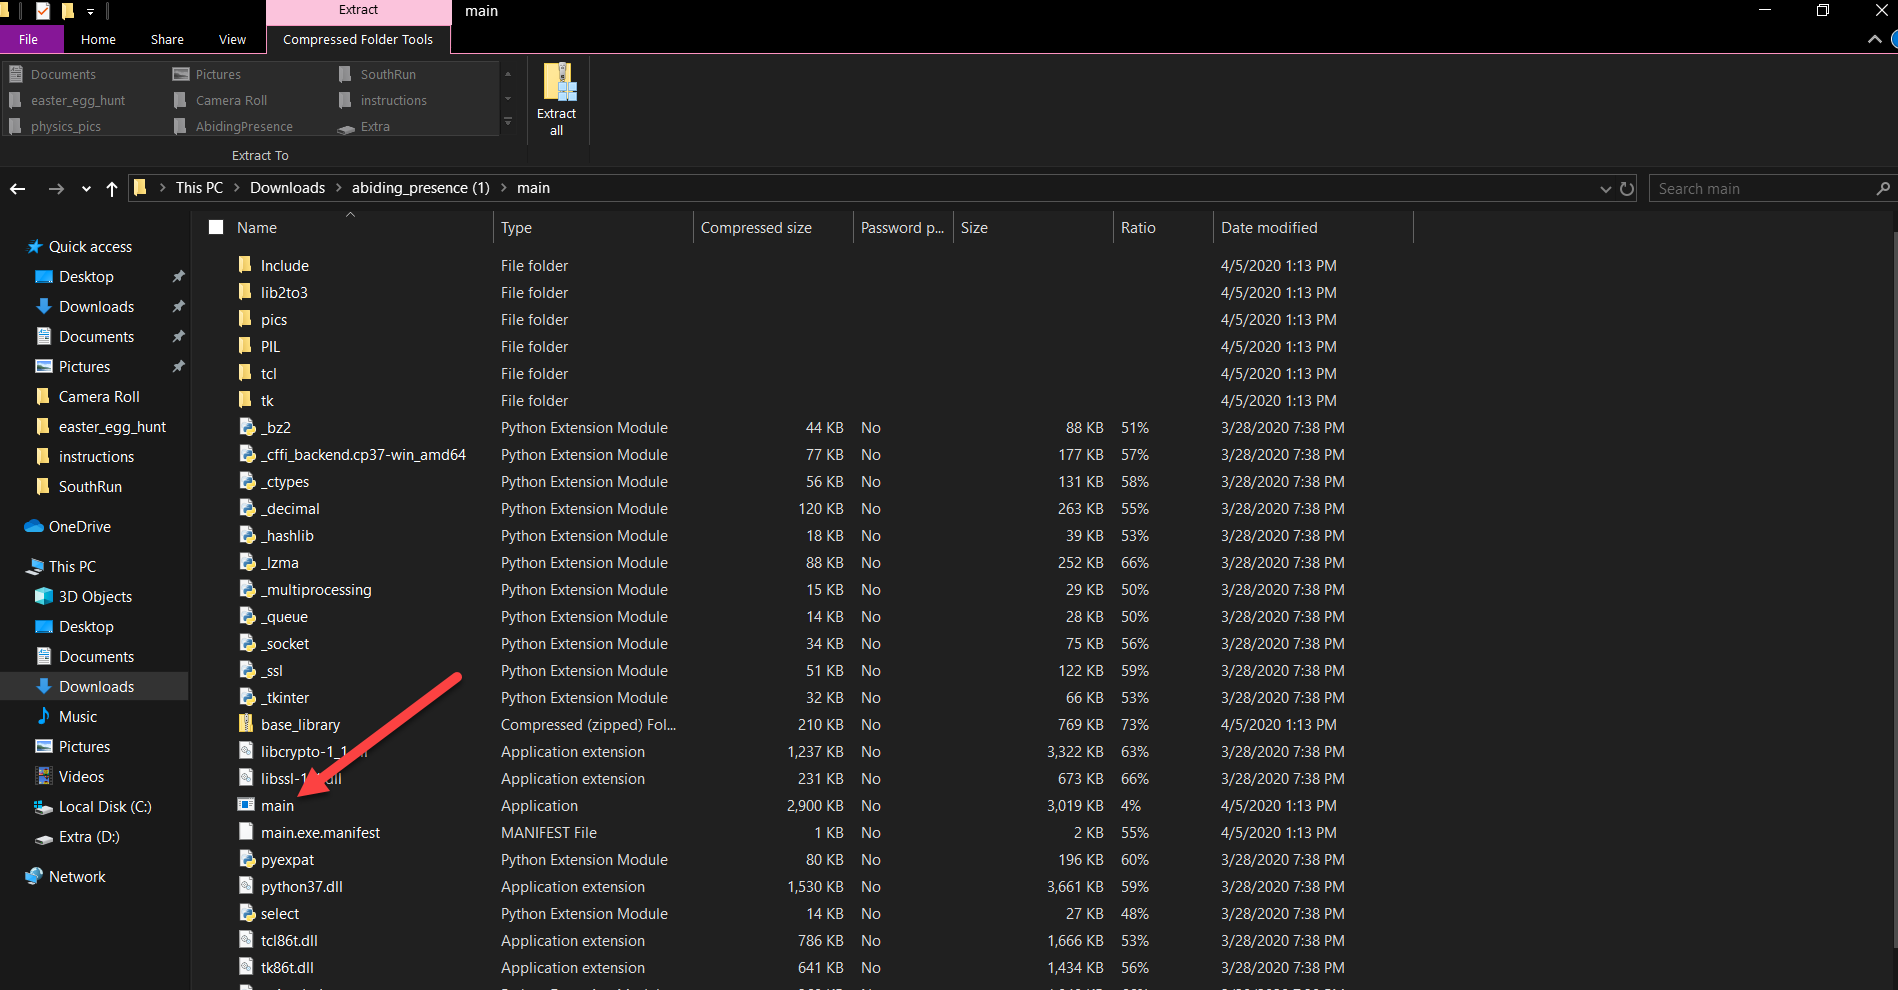This screenshot has height=990, width=1898.
Task: Open recent locations dropdown arrow
Action: pos(86,189)
